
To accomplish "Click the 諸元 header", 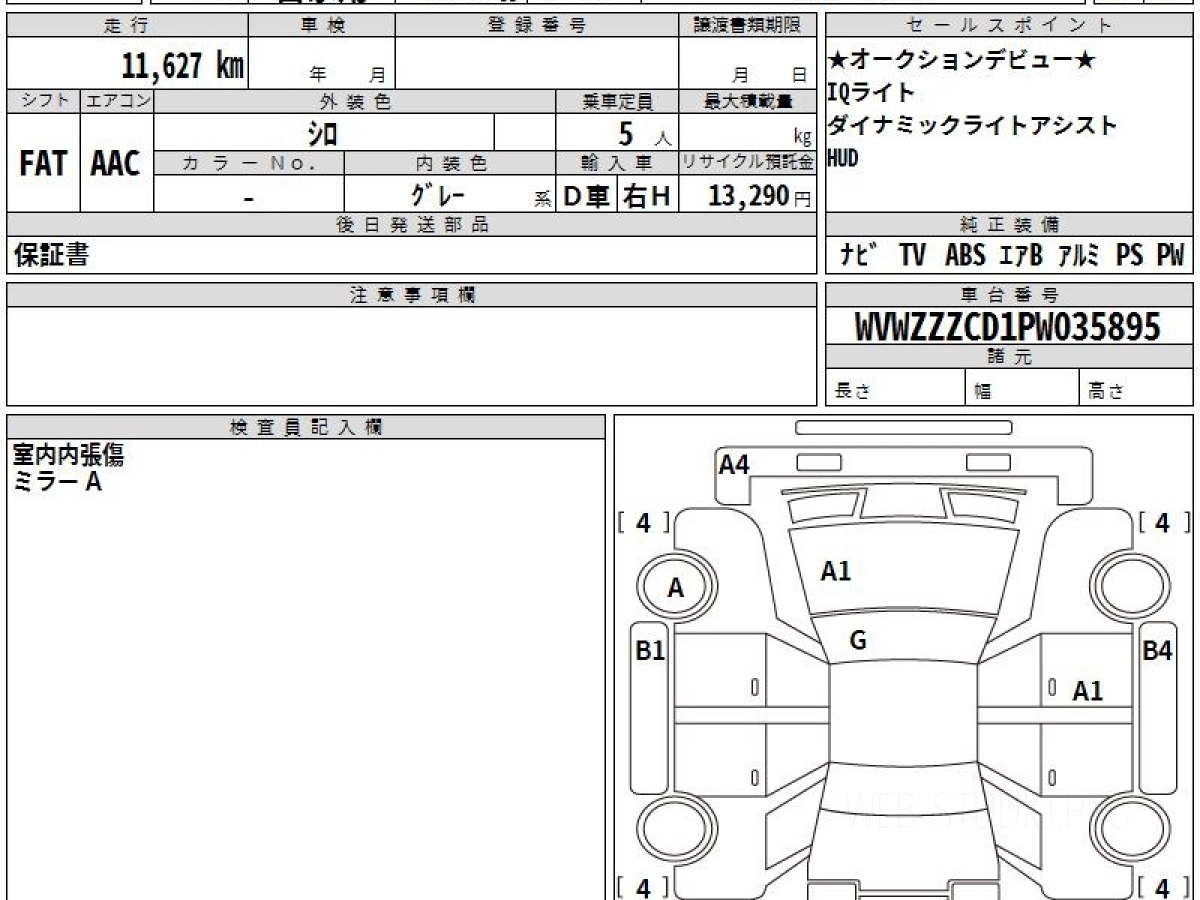I will [1009, 357].
